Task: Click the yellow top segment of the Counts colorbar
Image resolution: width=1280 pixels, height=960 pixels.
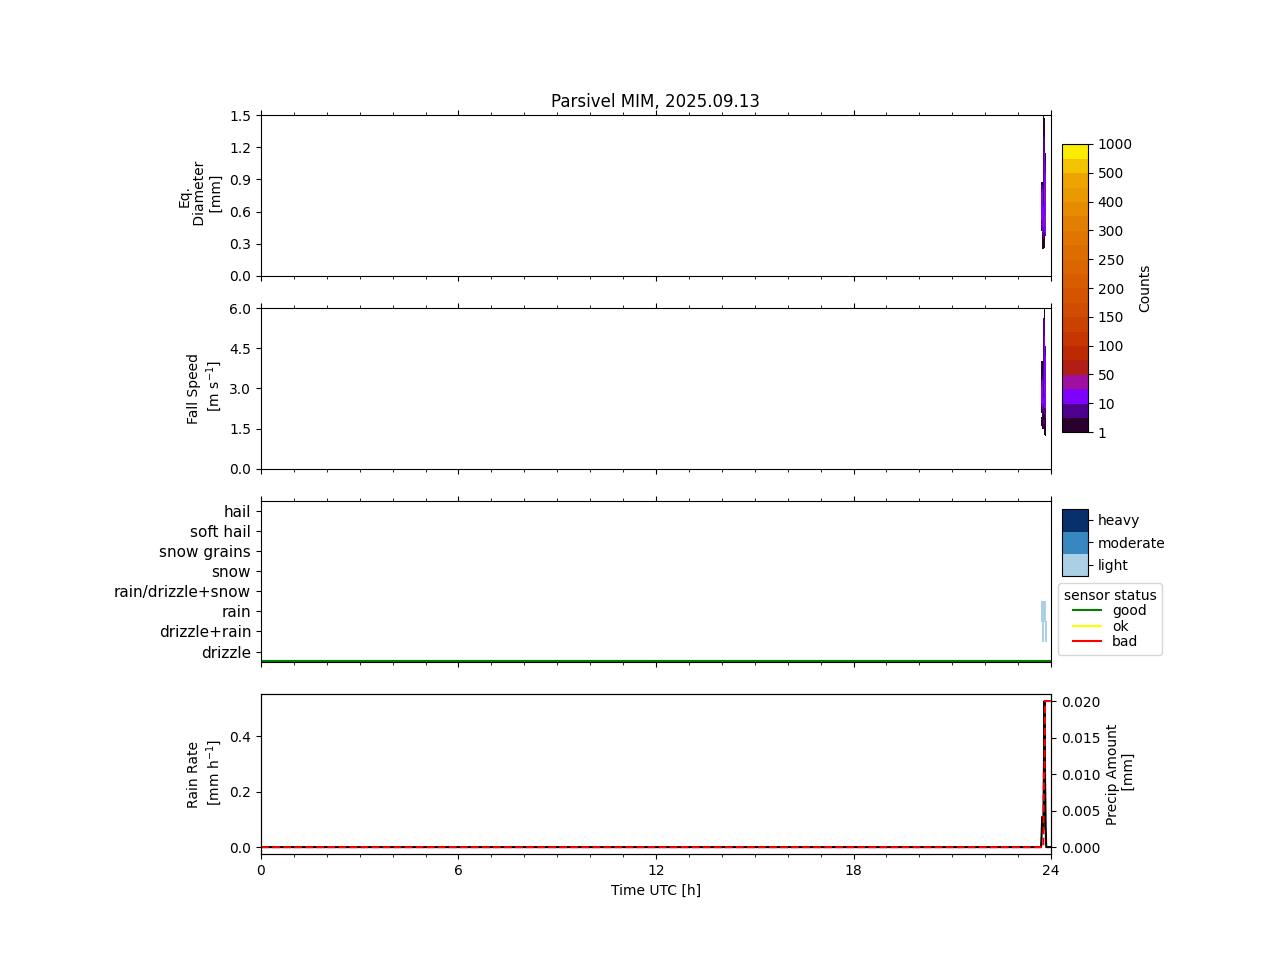Action: pyautogui.click(x=1075, y=152)
